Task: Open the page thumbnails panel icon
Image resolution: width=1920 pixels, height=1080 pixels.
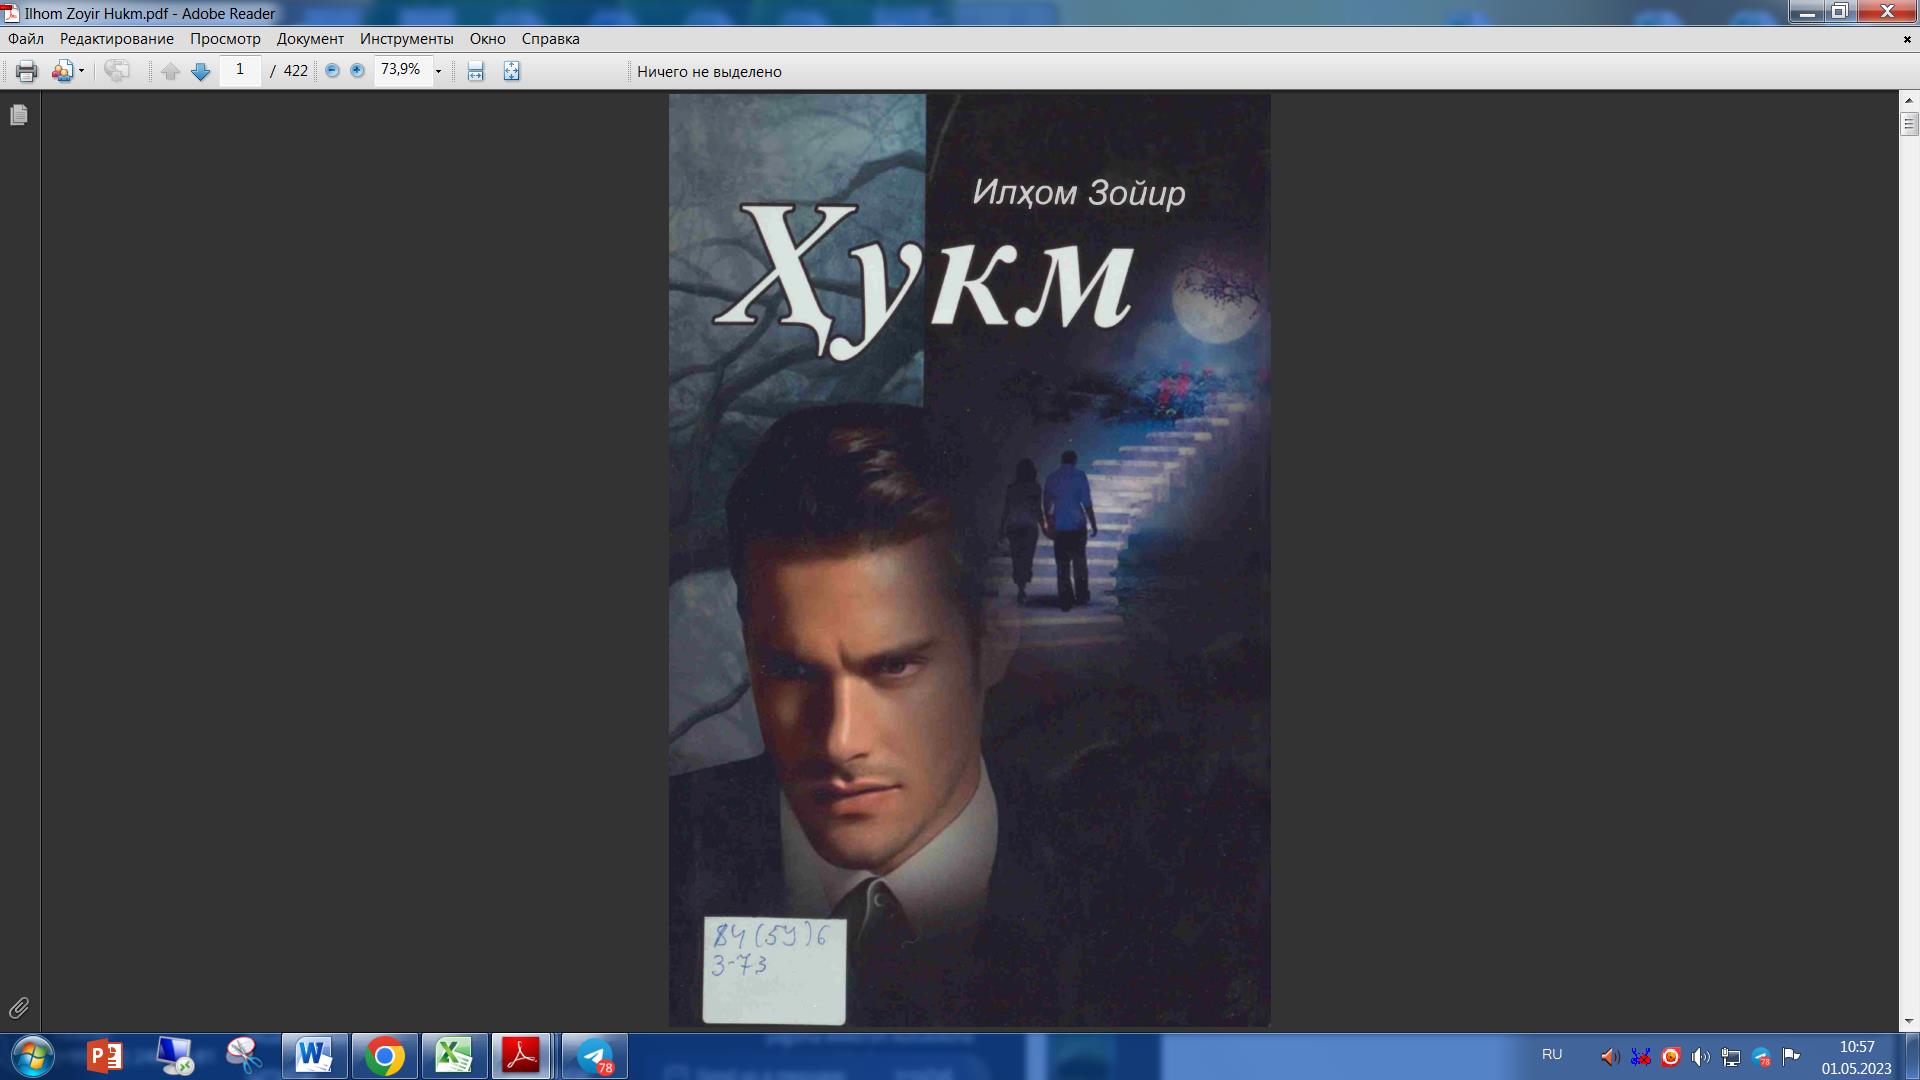Action: (x=18, y=115)
